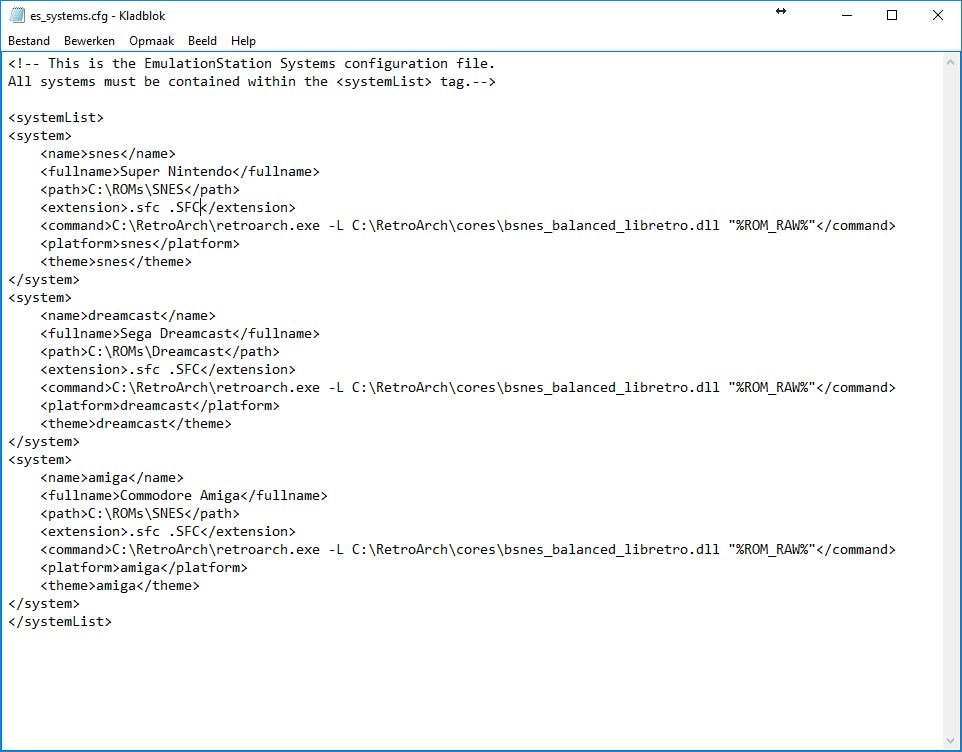Click the scrollbar up arrow
This screenshot has width=962, height=752.
point(950,61)
